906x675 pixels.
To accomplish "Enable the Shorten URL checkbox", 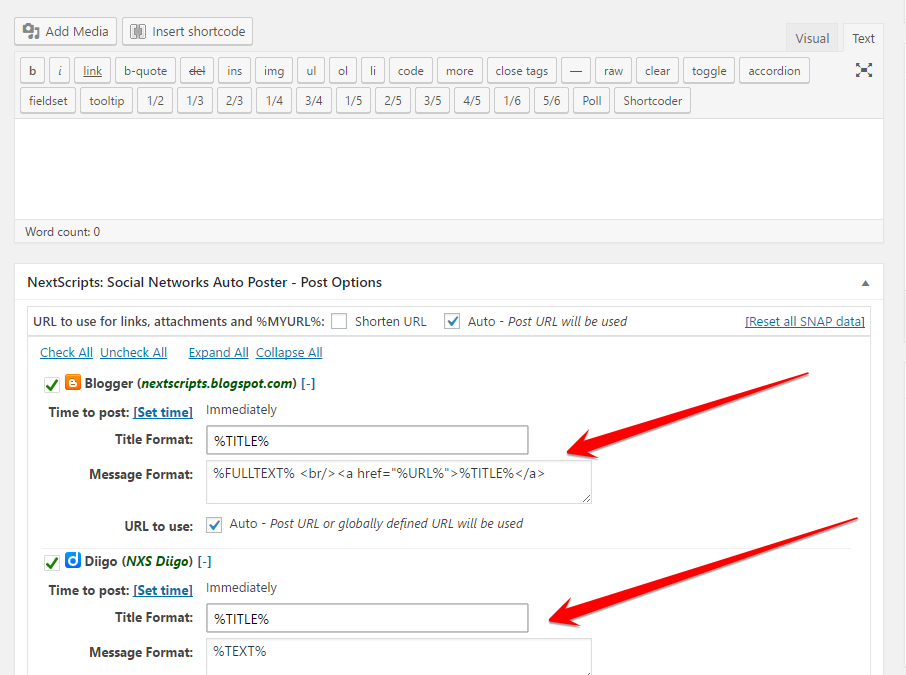I will pos(339,321).
